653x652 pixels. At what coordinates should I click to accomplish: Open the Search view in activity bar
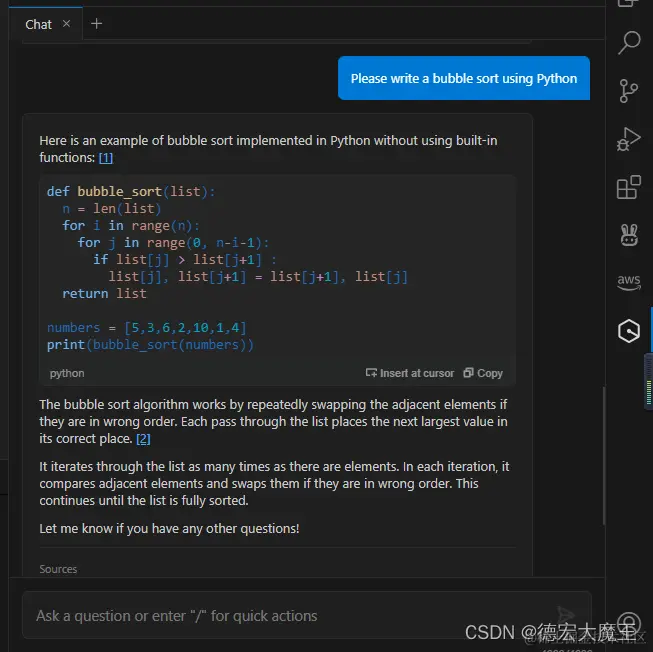point(629,42)
